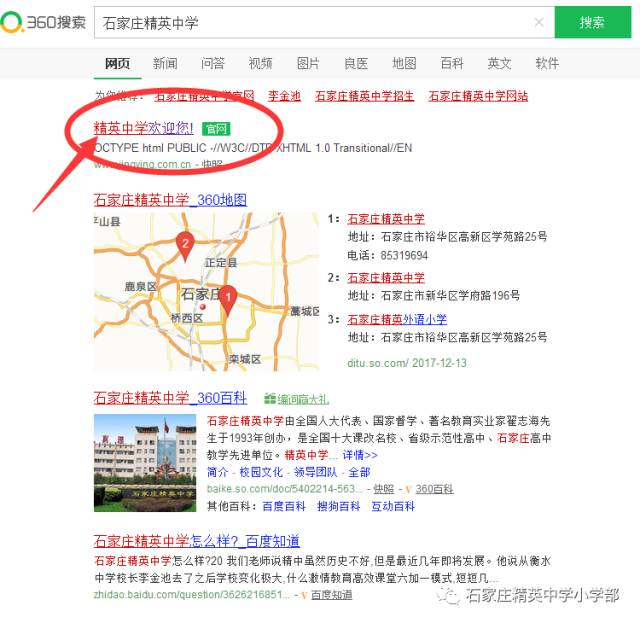Screen dimensions: 640x623
Task: Open the 英文 tab
Action: tap(500, 63)
